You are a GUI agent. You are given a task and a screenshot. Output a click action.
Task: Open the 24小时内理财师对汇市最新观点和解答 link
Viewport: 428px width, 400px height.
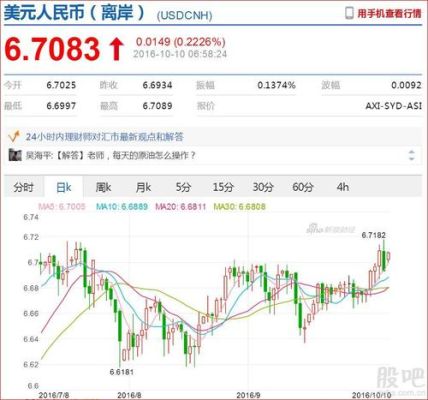[104, 137]
